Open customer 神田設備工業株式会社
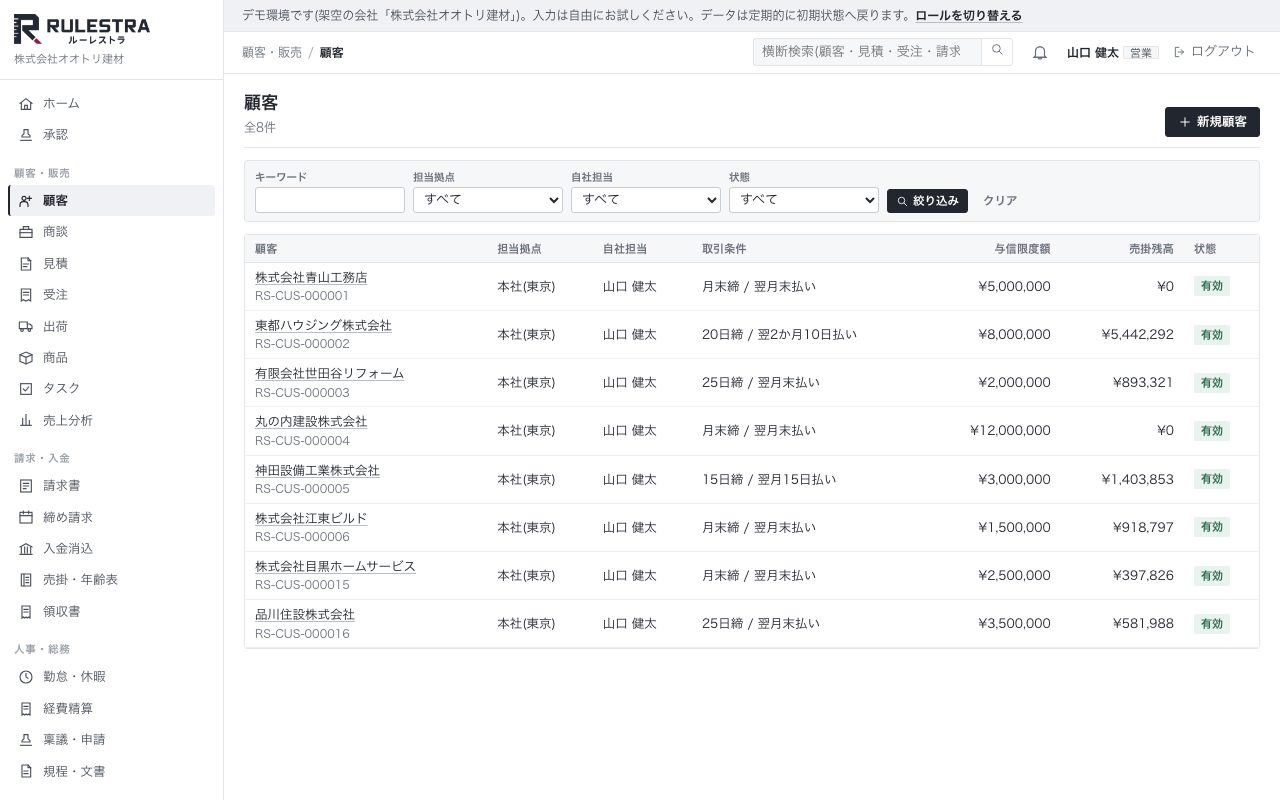The image size is (1280, 800). coord(317,471)
